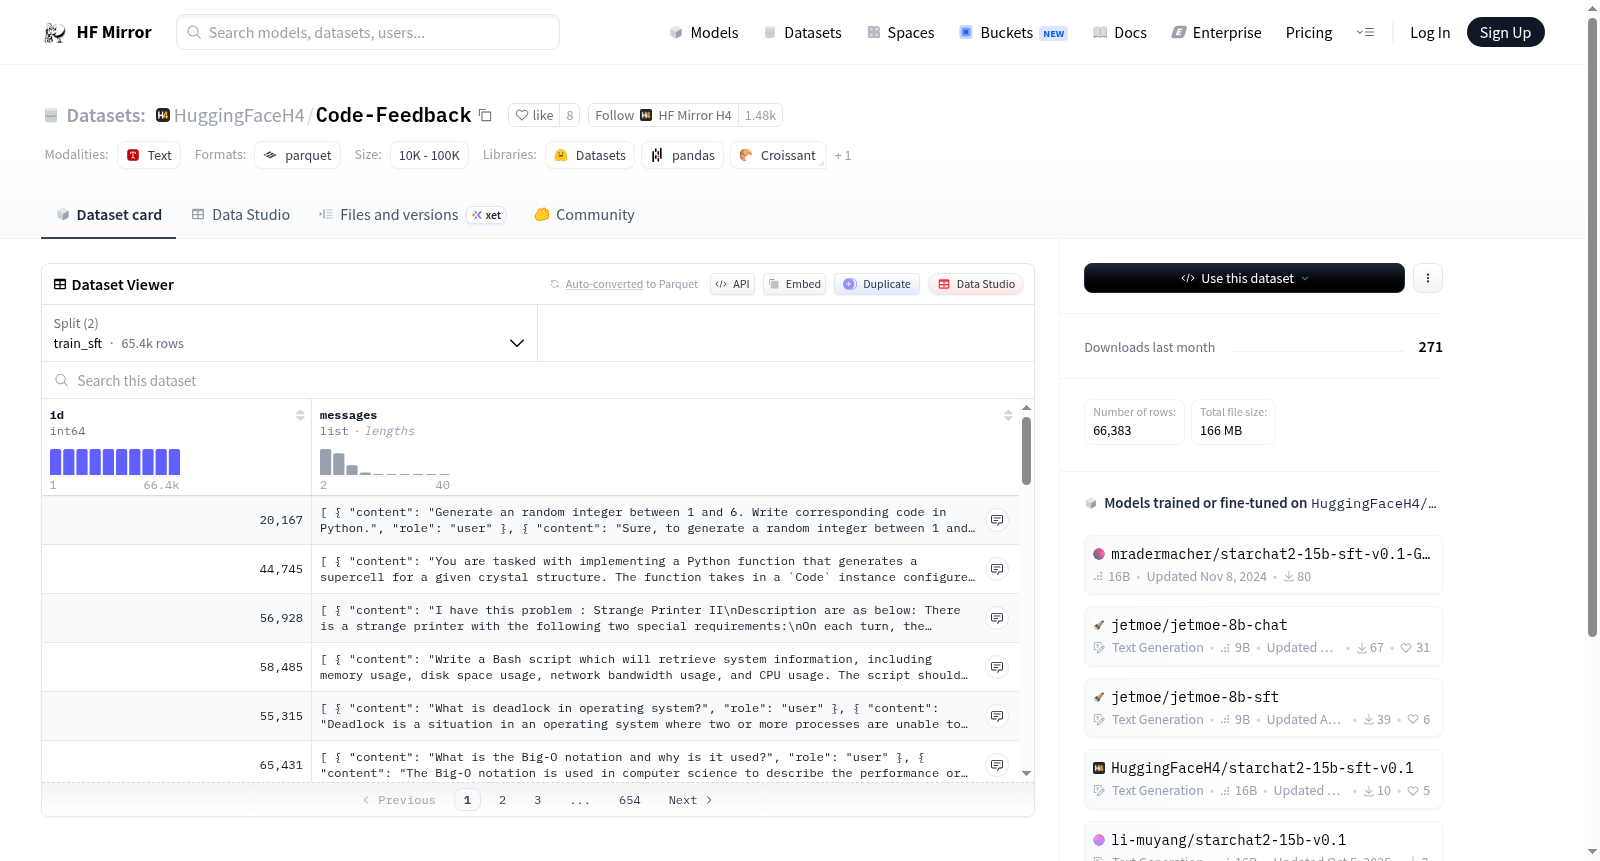Open the Auto-converted to Parquet link
This screenshot has height=861, width=1600.
(632, 284)
